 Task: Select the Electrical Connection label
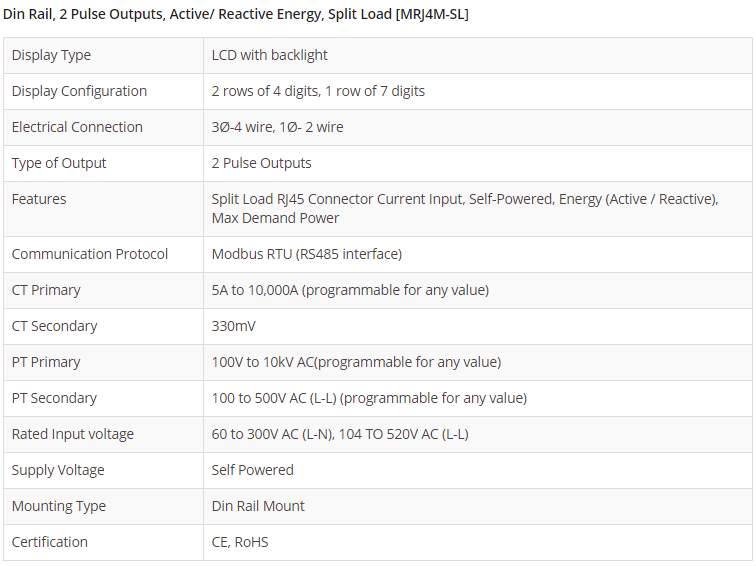coord(77,127)
